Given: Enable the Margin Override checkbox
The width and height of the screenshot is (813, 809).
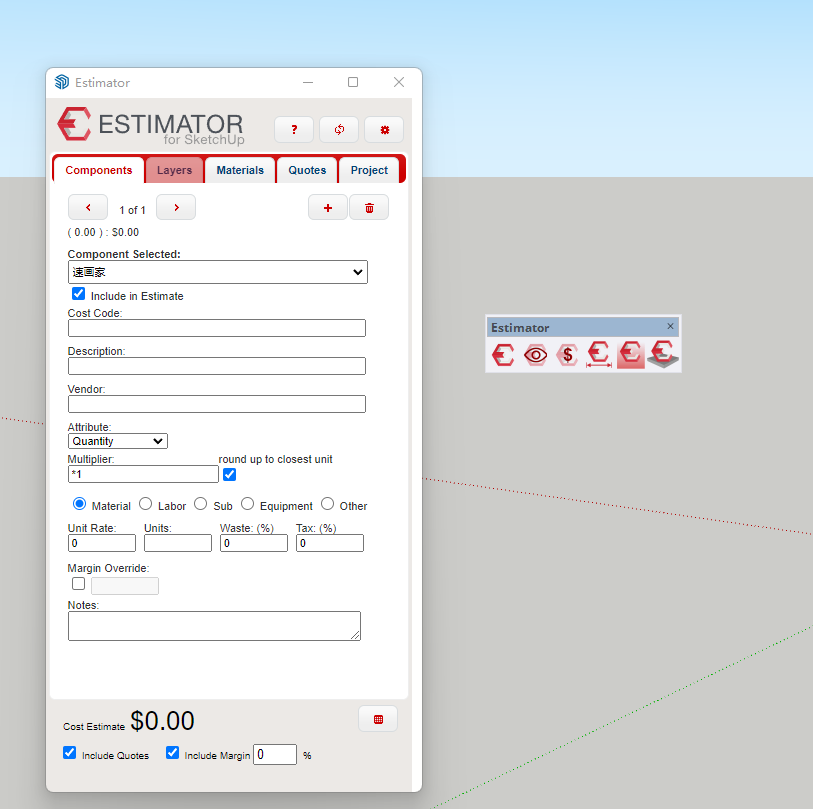Looking at the screenshot, I should (79, 584).
